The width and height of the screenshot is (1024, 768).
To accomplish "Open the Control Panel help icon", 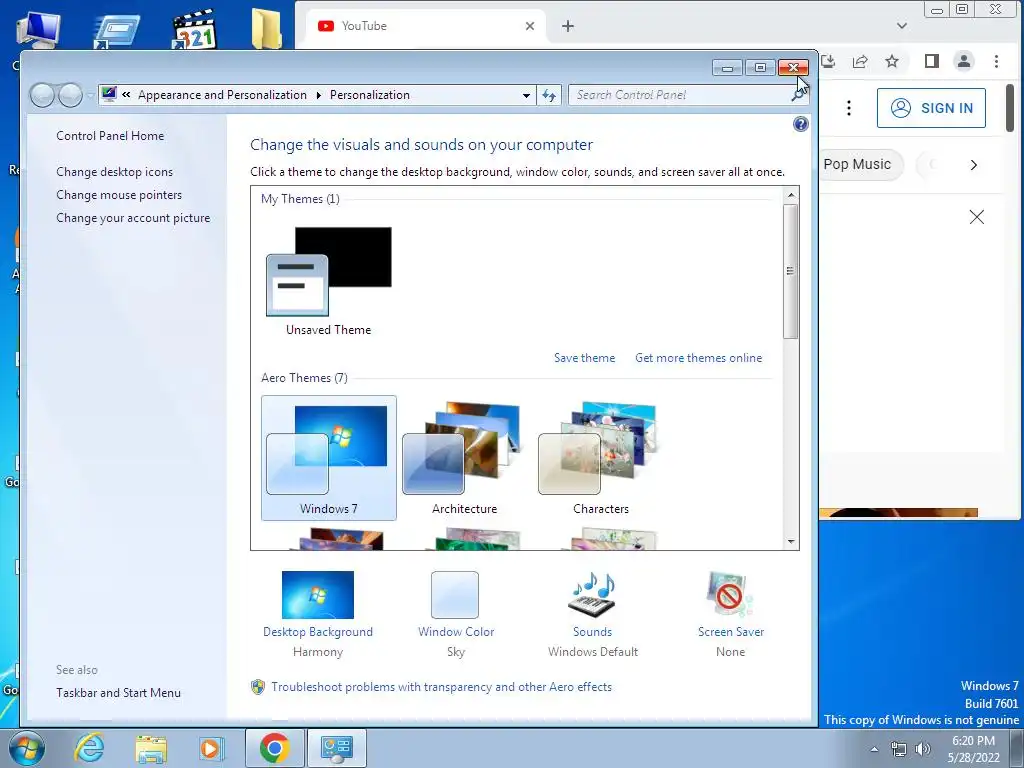I will [801, 124].
